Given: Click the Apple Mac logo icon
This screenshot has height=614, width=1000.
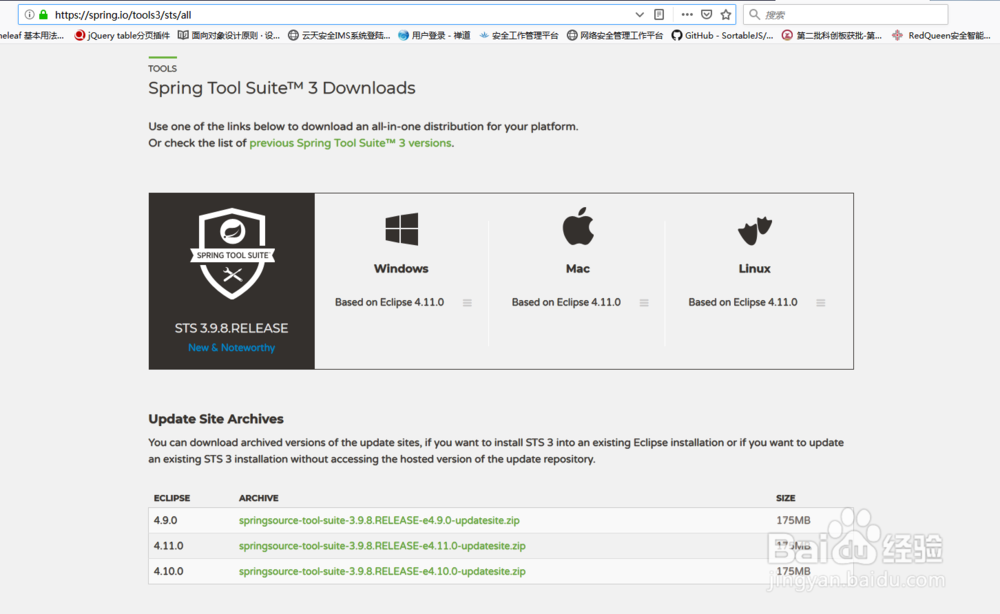Looking at the screenshot, I should 578,226.
